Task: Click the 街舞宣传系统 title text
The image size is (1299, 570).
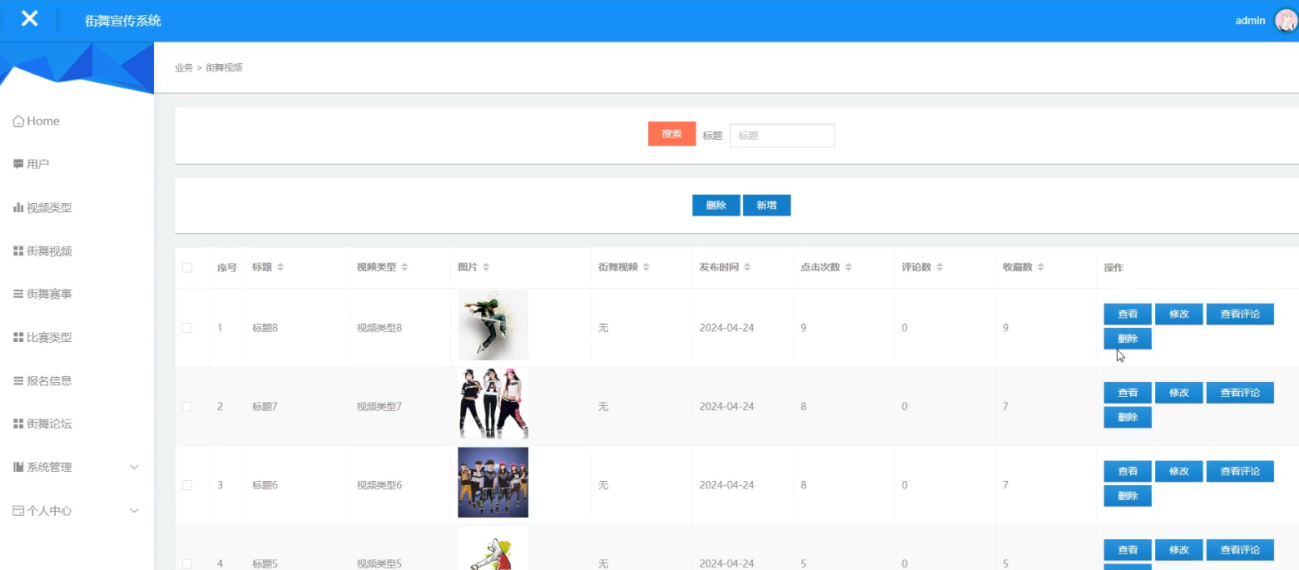Action: [123, 21]
